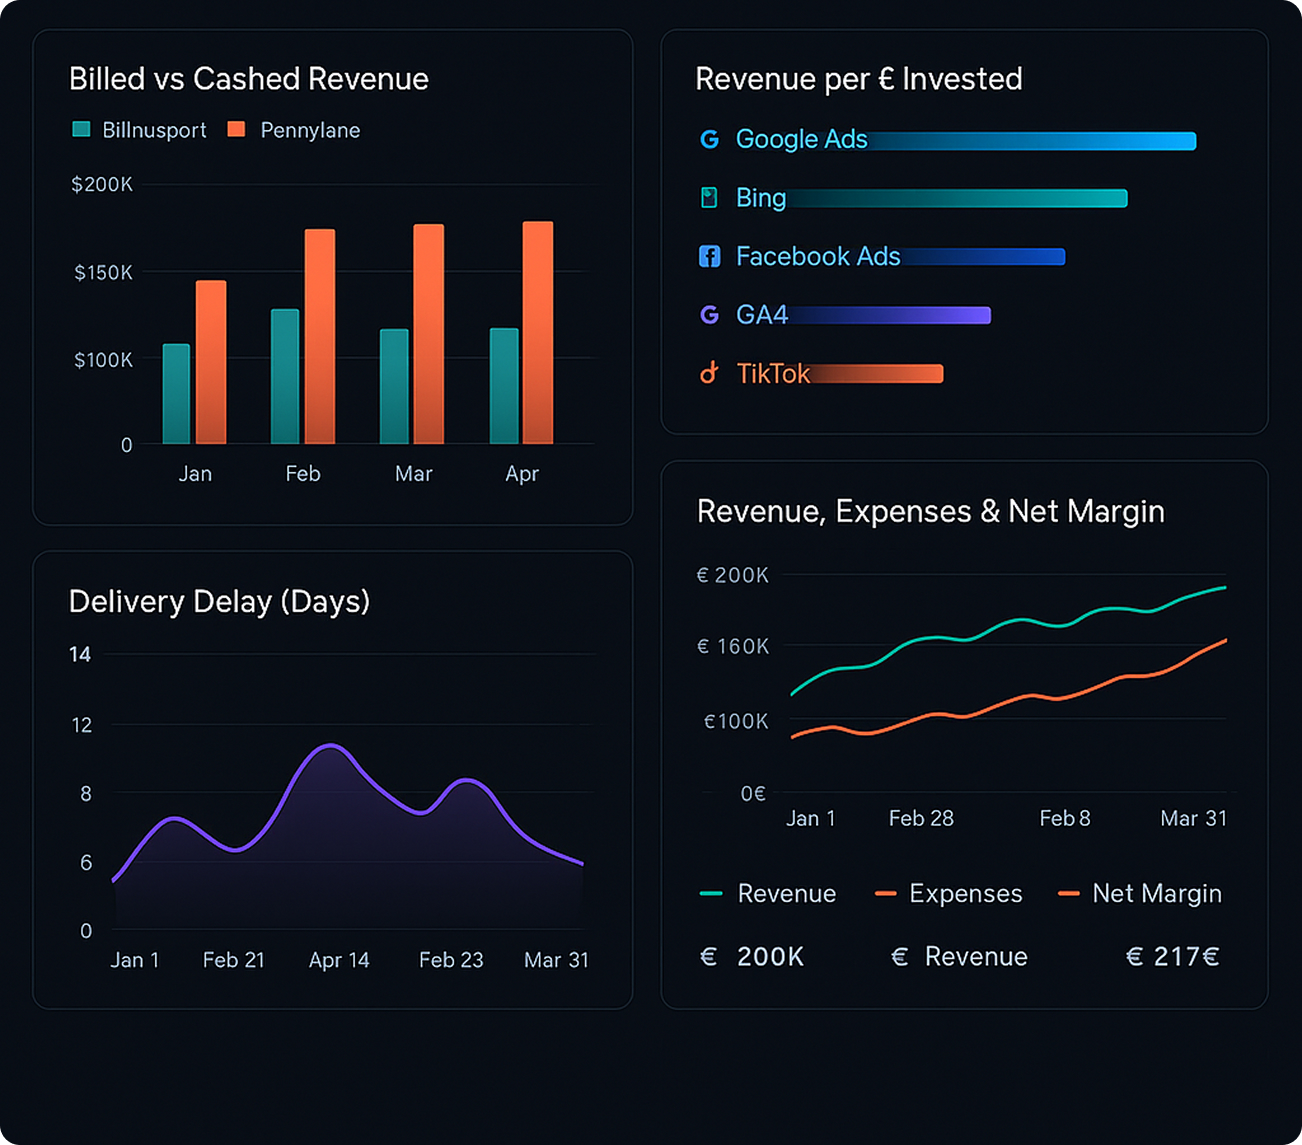The image size is (1302, 1145).
Task: Click the Mar teal Billnusport bar
Action: [394, 386]
